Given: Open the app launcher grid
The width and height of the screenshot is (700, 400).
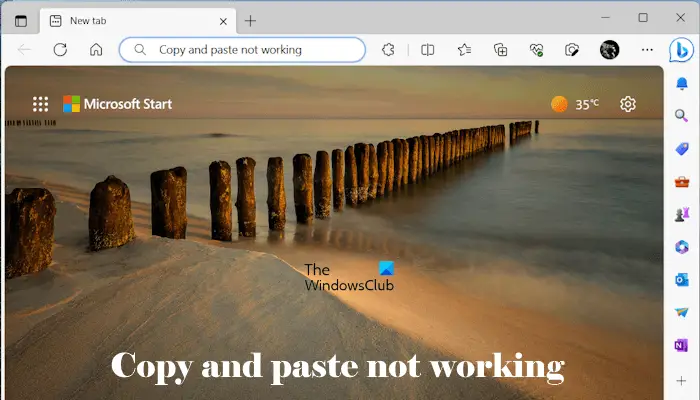Looking at the screenshot, I should pos(41,104).
